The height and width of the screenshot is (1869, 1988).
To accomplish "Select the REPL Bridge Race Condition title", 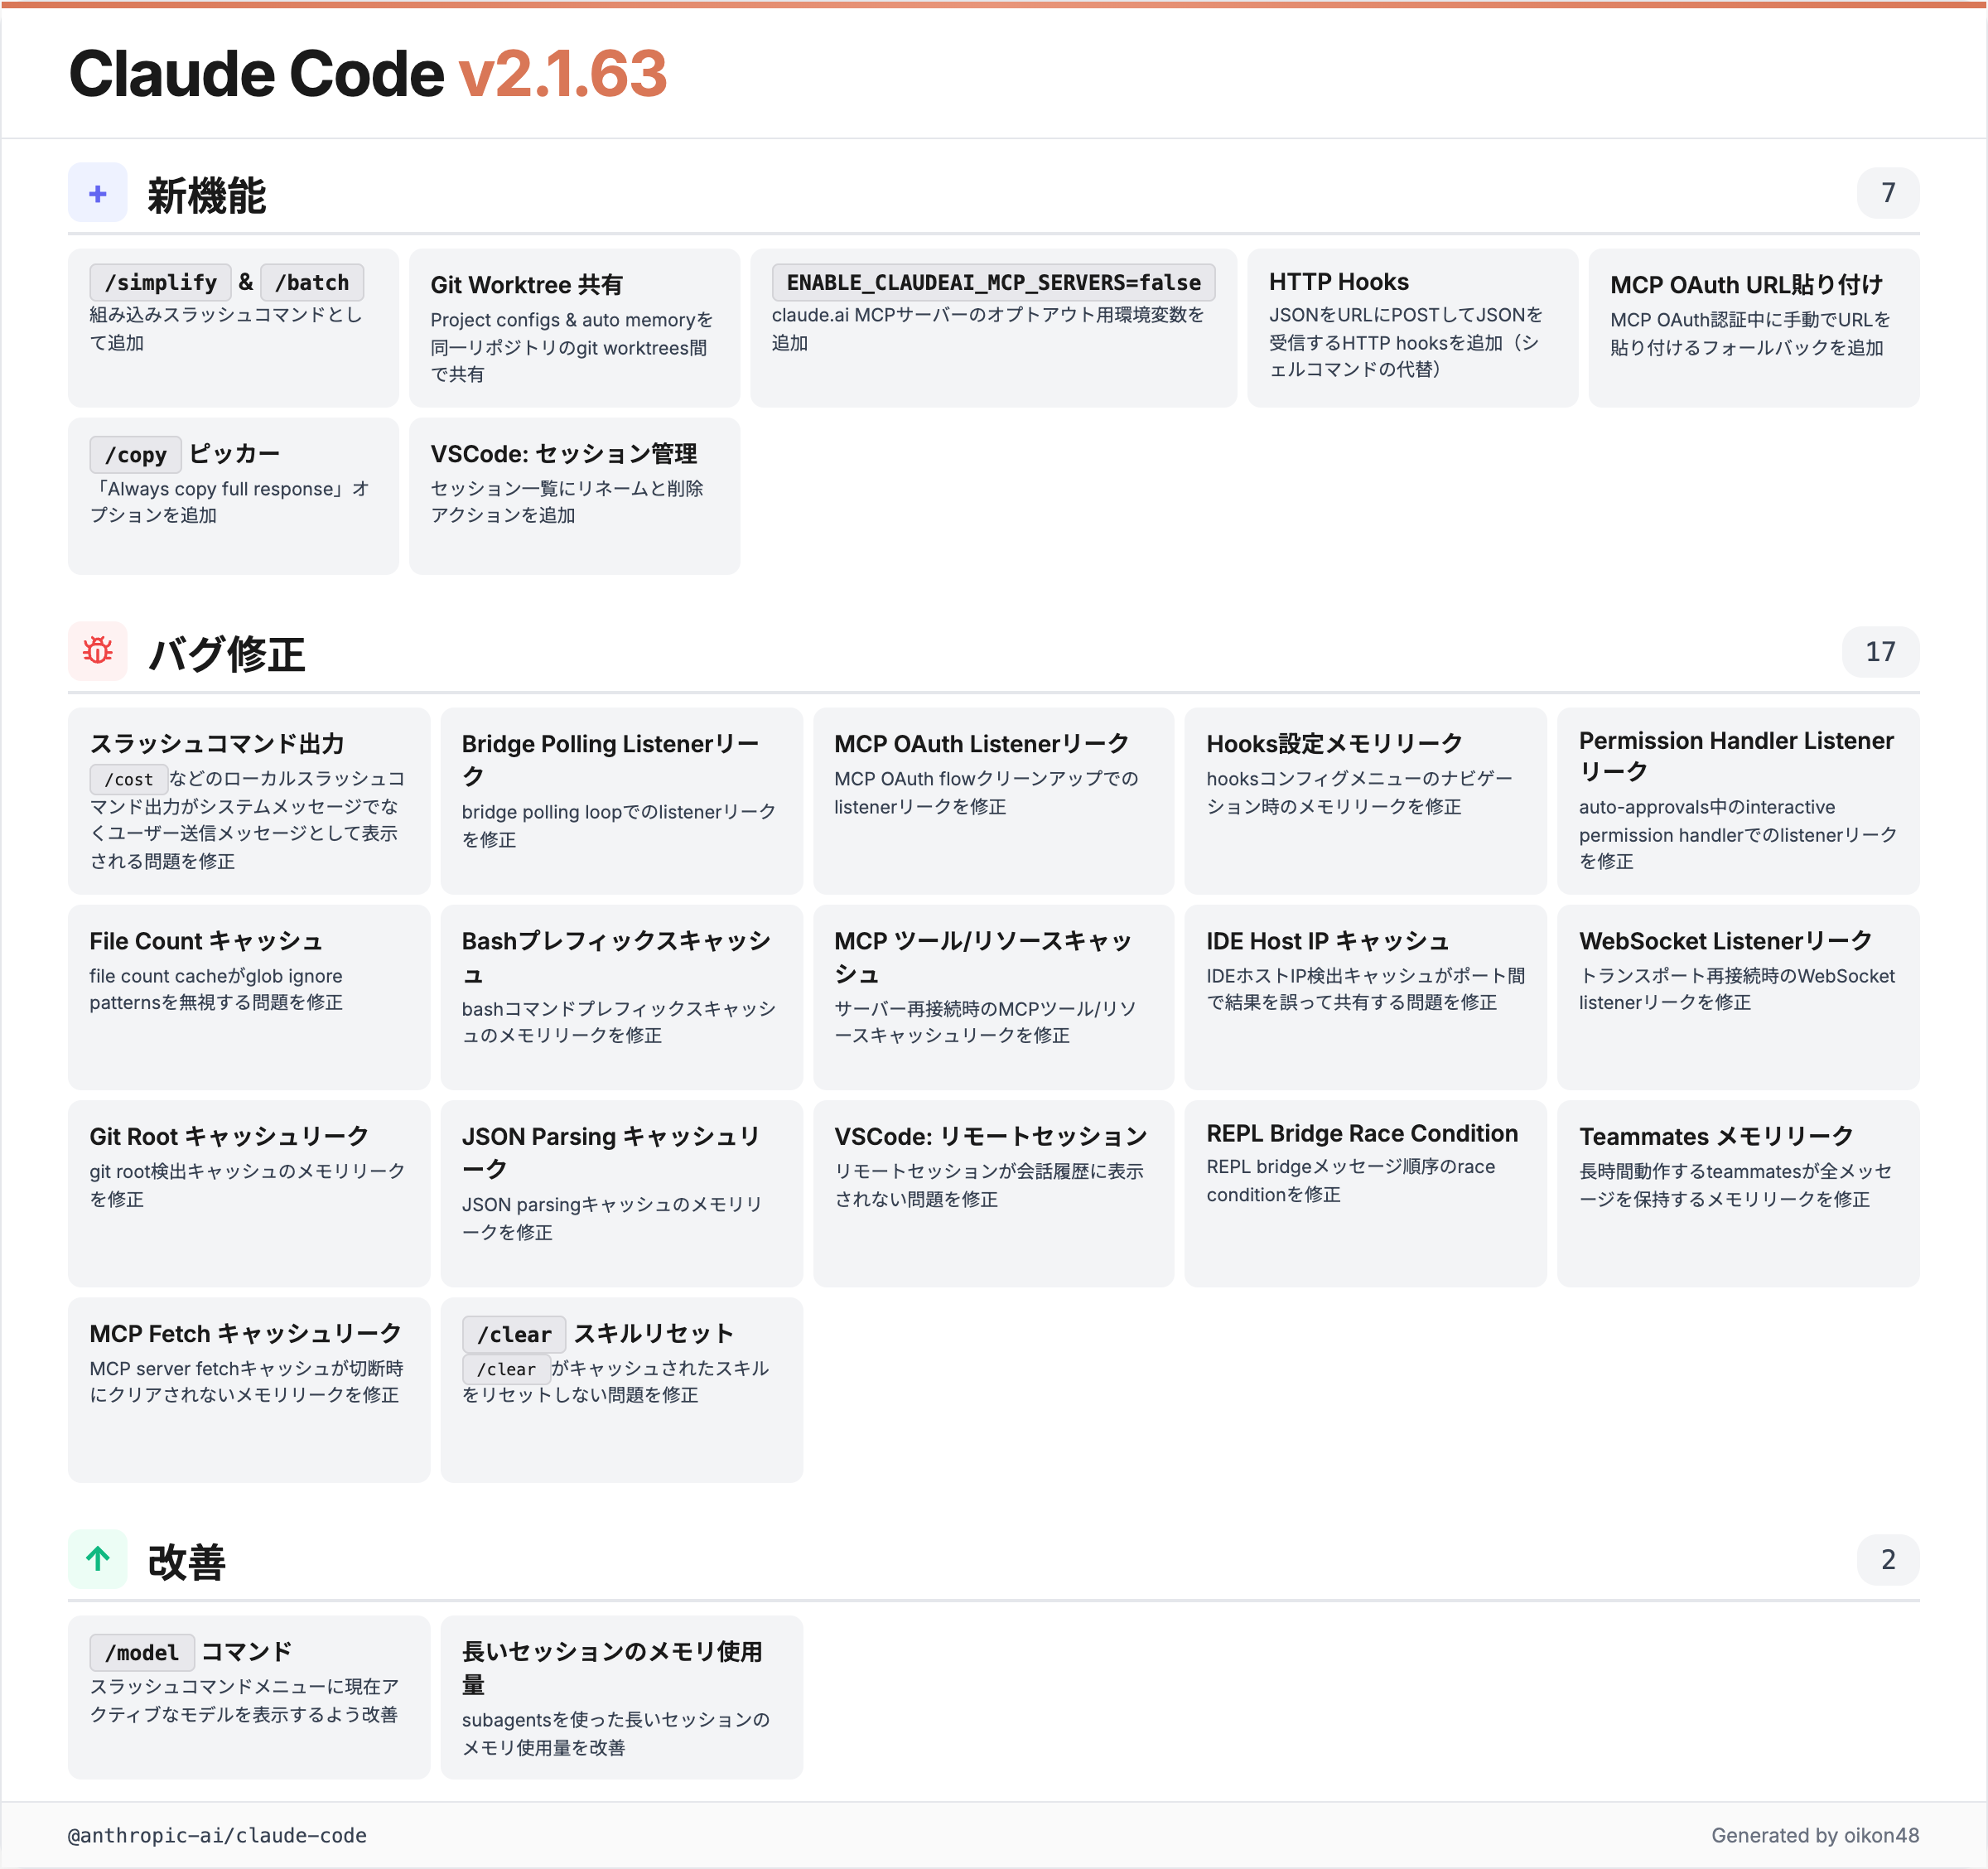I will [1362, 1133].
